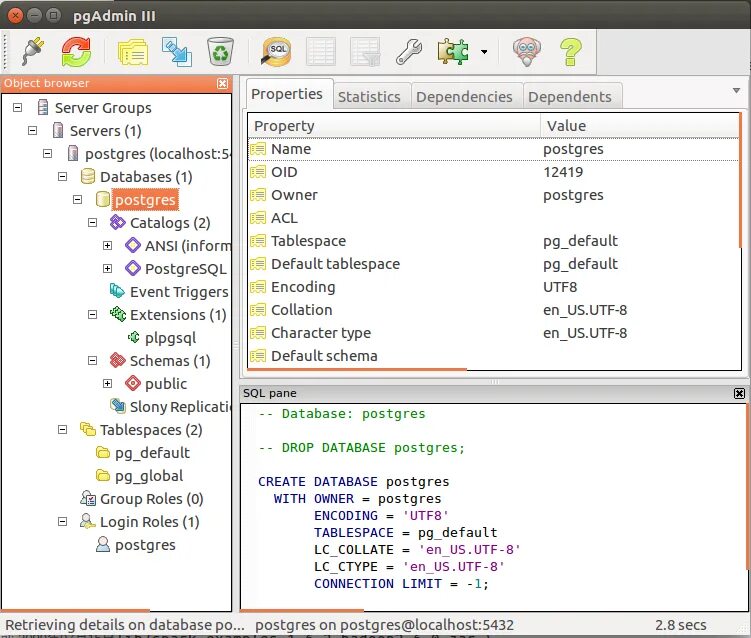Click the Schemas tree icon

tap(117, 360)
